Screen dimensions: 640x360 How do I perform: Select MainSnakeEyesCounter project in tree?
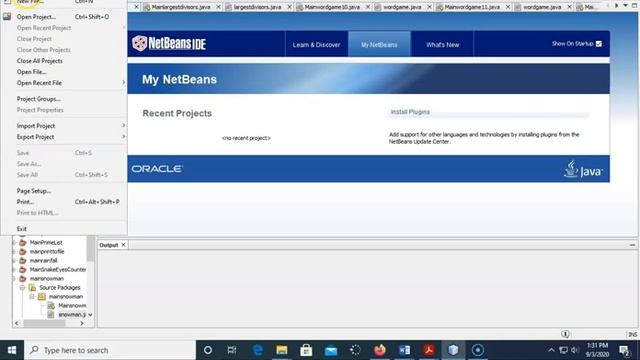58,269
